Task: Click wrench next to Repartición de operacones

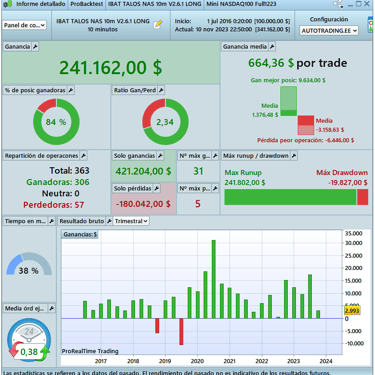Action: click(83, 156)
